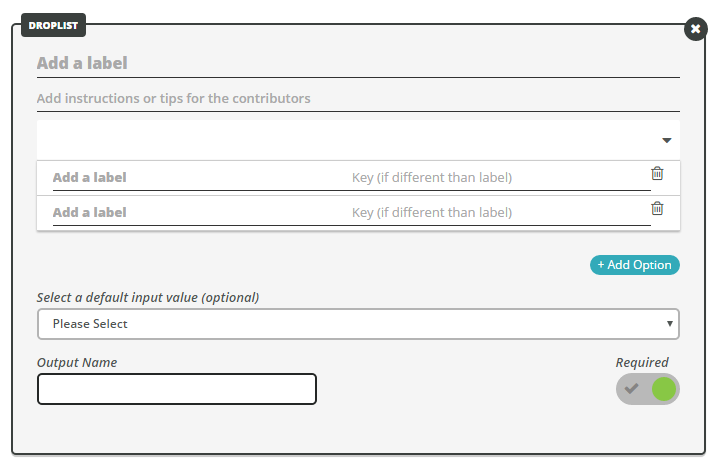Click the + Add Option button

coord(634,265)
